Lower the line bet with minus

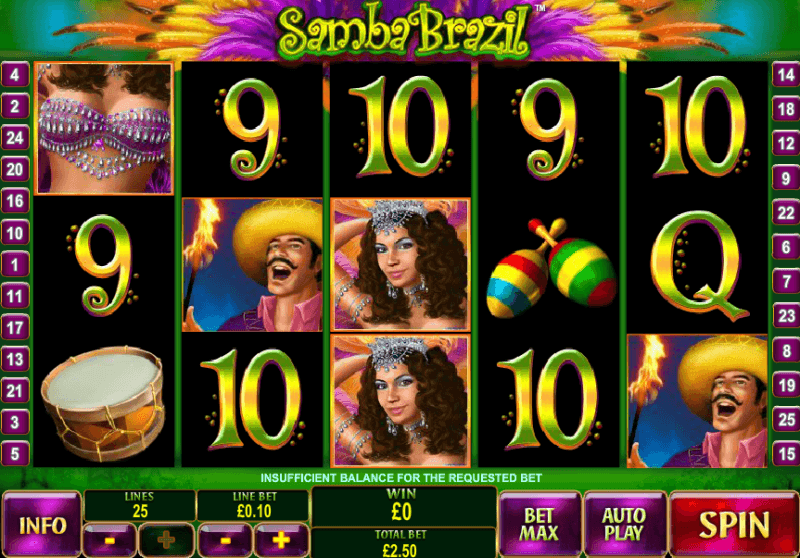click(225, 539)
